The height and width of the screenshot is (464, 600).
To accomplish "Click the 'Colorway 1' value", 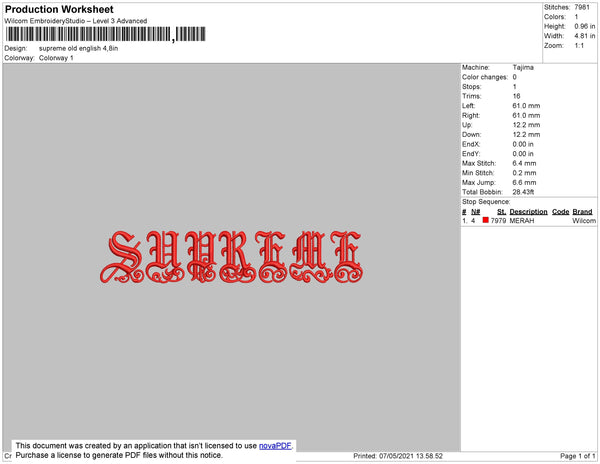I will coord(56,58).
